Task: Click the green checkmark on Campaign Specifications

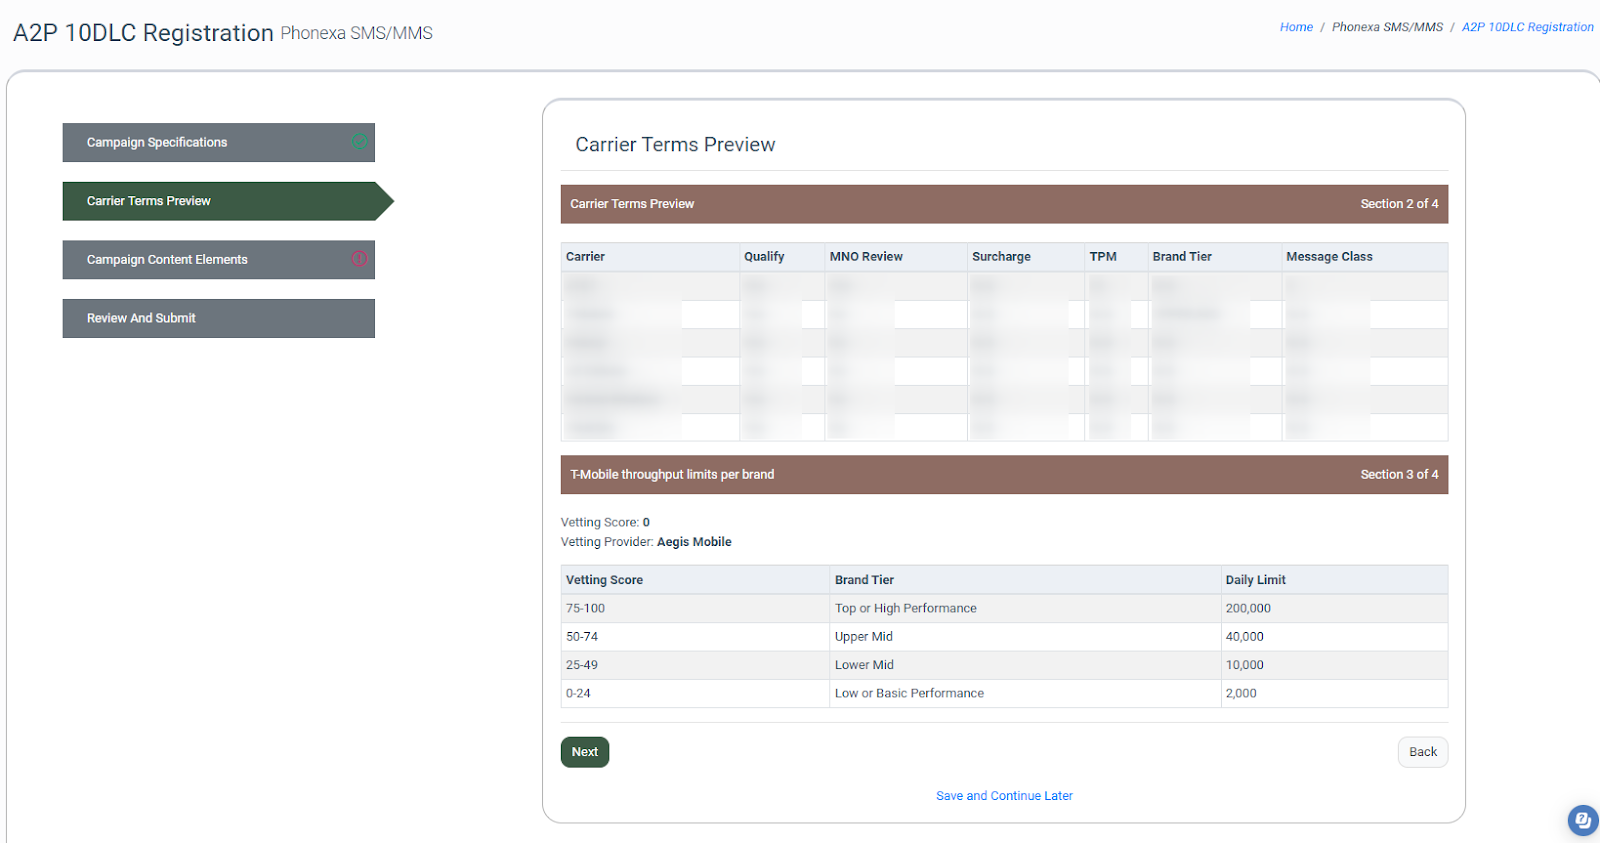Action: pyautogui.click(x=359, y=142)
